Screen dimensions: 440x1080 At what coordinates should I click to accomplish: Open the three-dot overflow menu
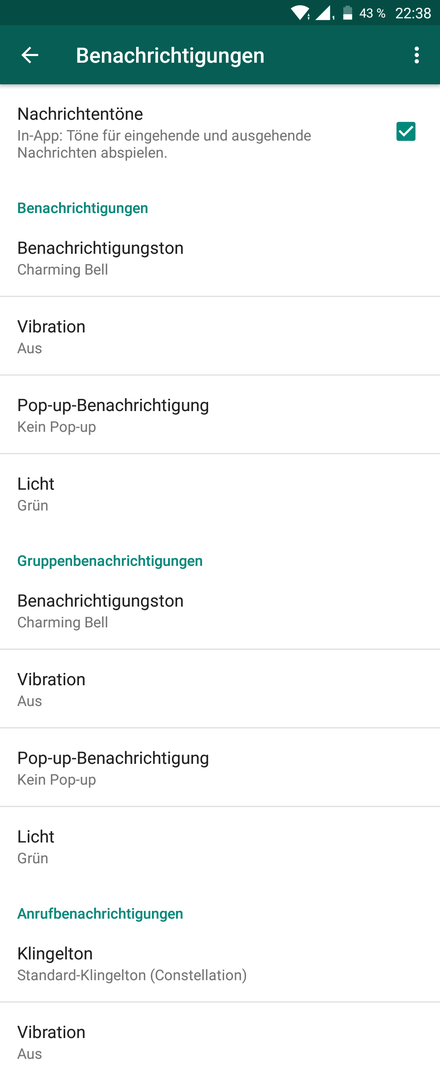[x=416, y=56]
